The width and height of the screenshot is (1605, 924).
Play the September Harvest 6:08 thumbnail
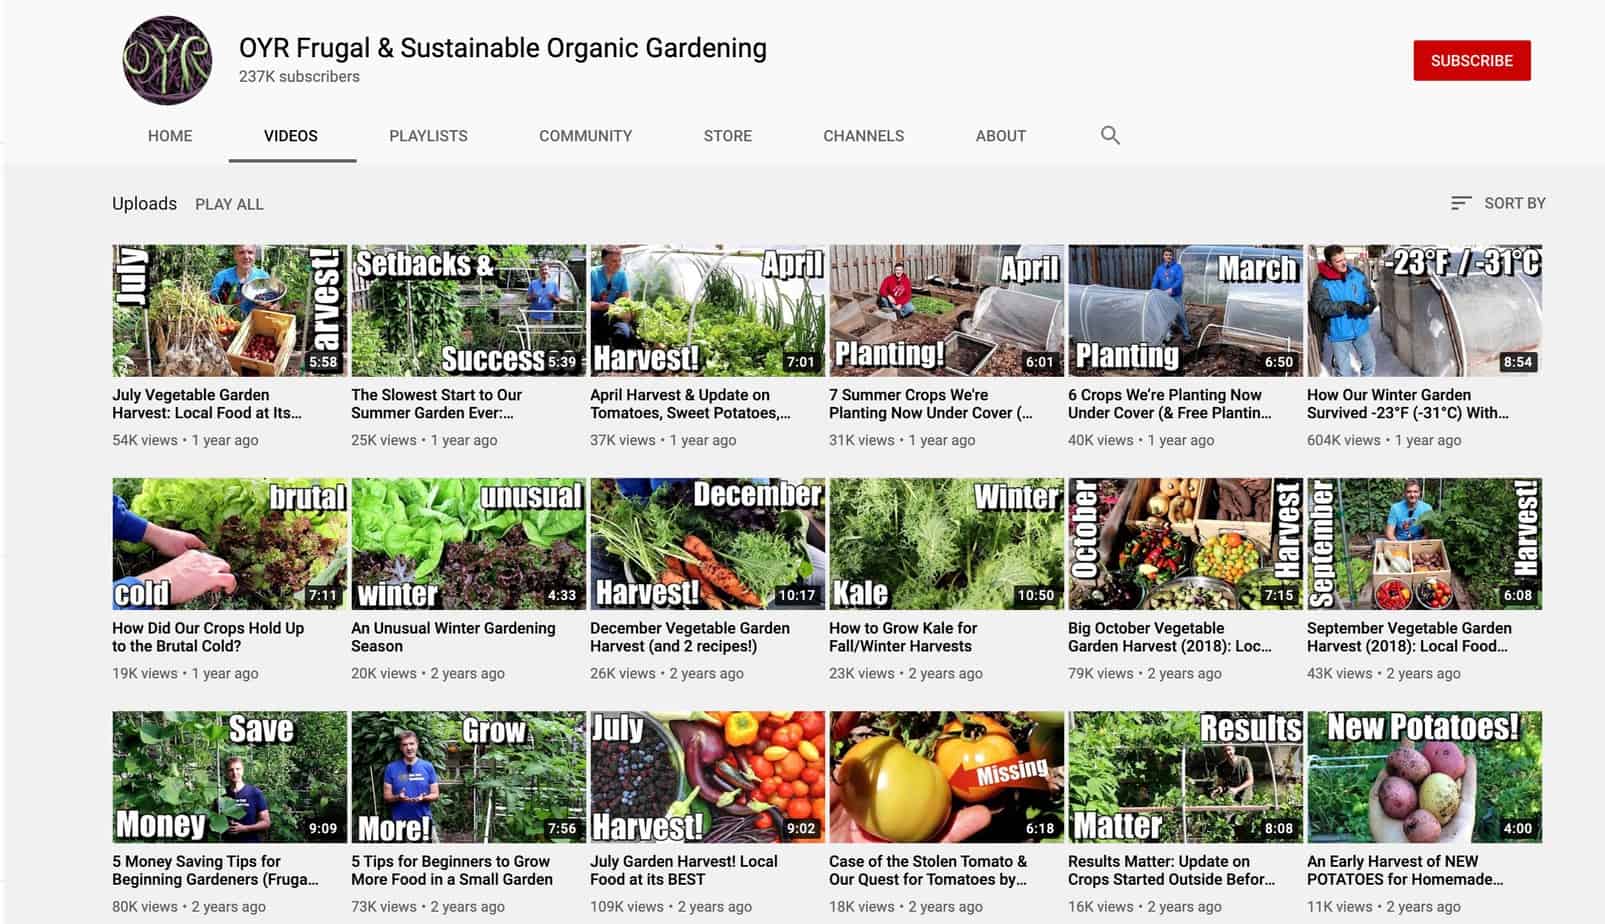(1424, 543)
